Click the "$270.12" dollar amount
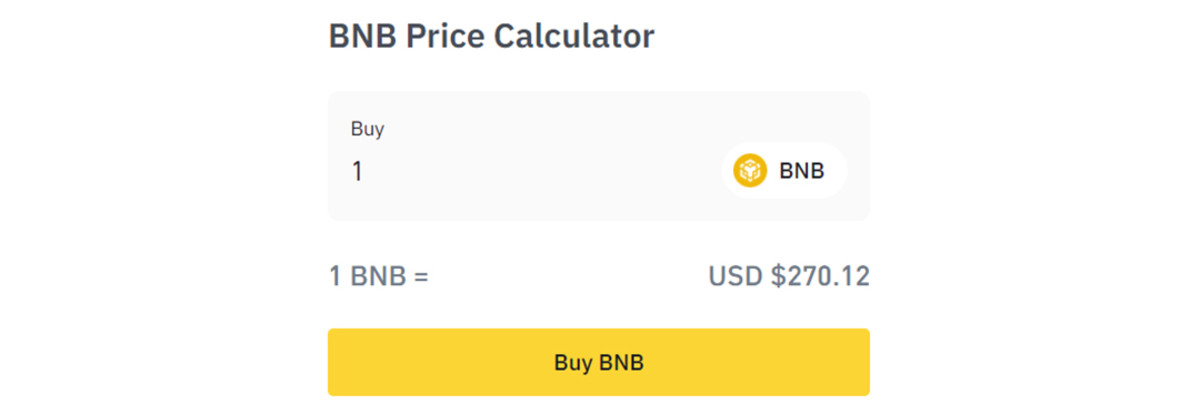 (820, 276)
